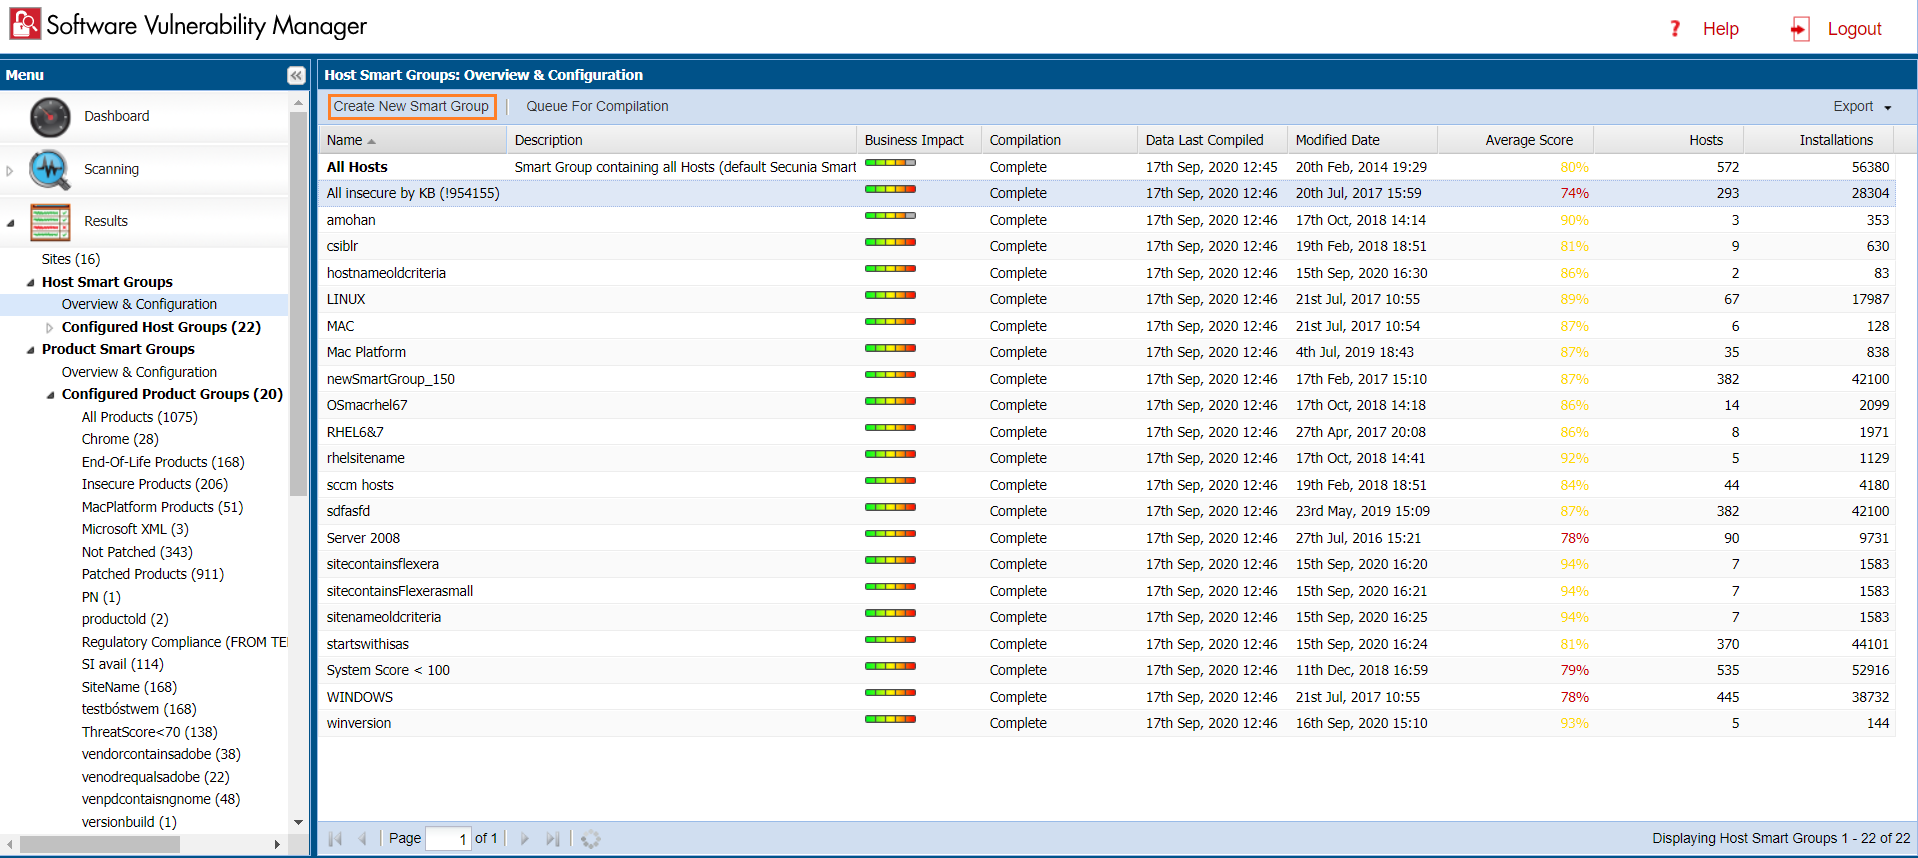Click Business Impact bar for LINUX row
Image resolution: width=1918 pixels, height=858 pixels.
(890, 294)
